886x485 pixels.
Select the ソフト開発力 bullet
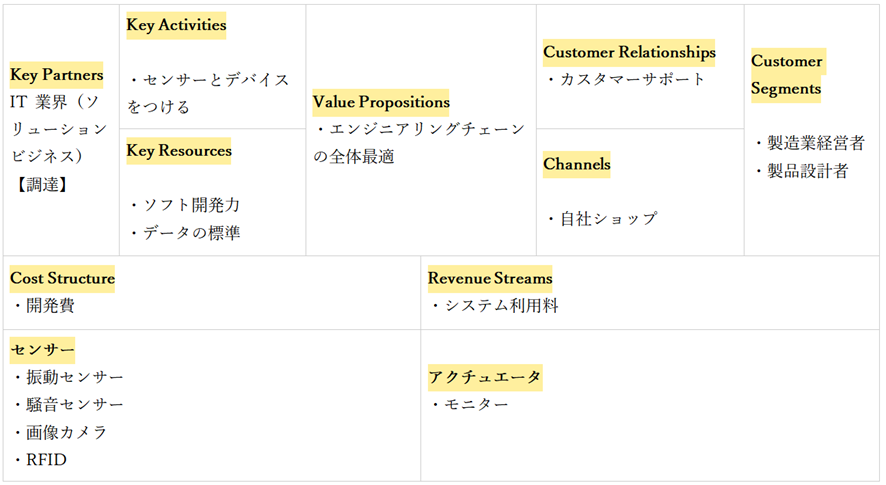tap(191, 205)
